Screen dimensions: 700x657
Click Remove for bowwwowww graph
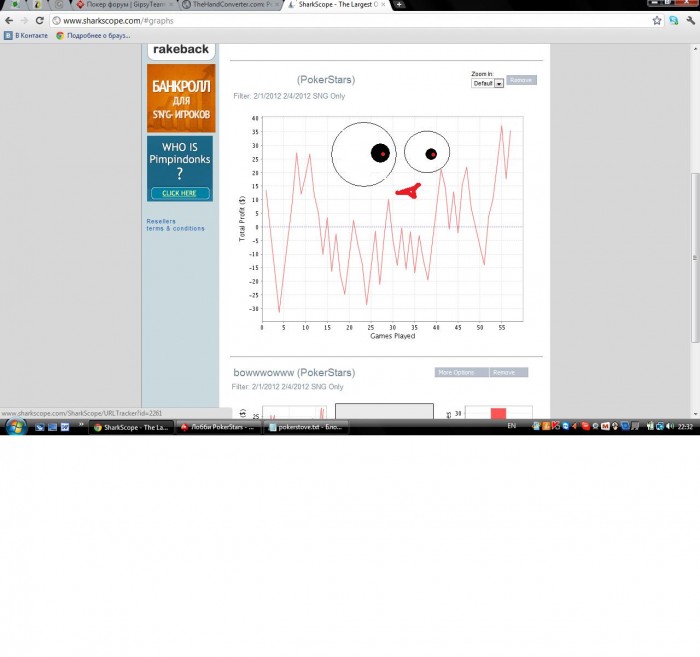point(509,372)
